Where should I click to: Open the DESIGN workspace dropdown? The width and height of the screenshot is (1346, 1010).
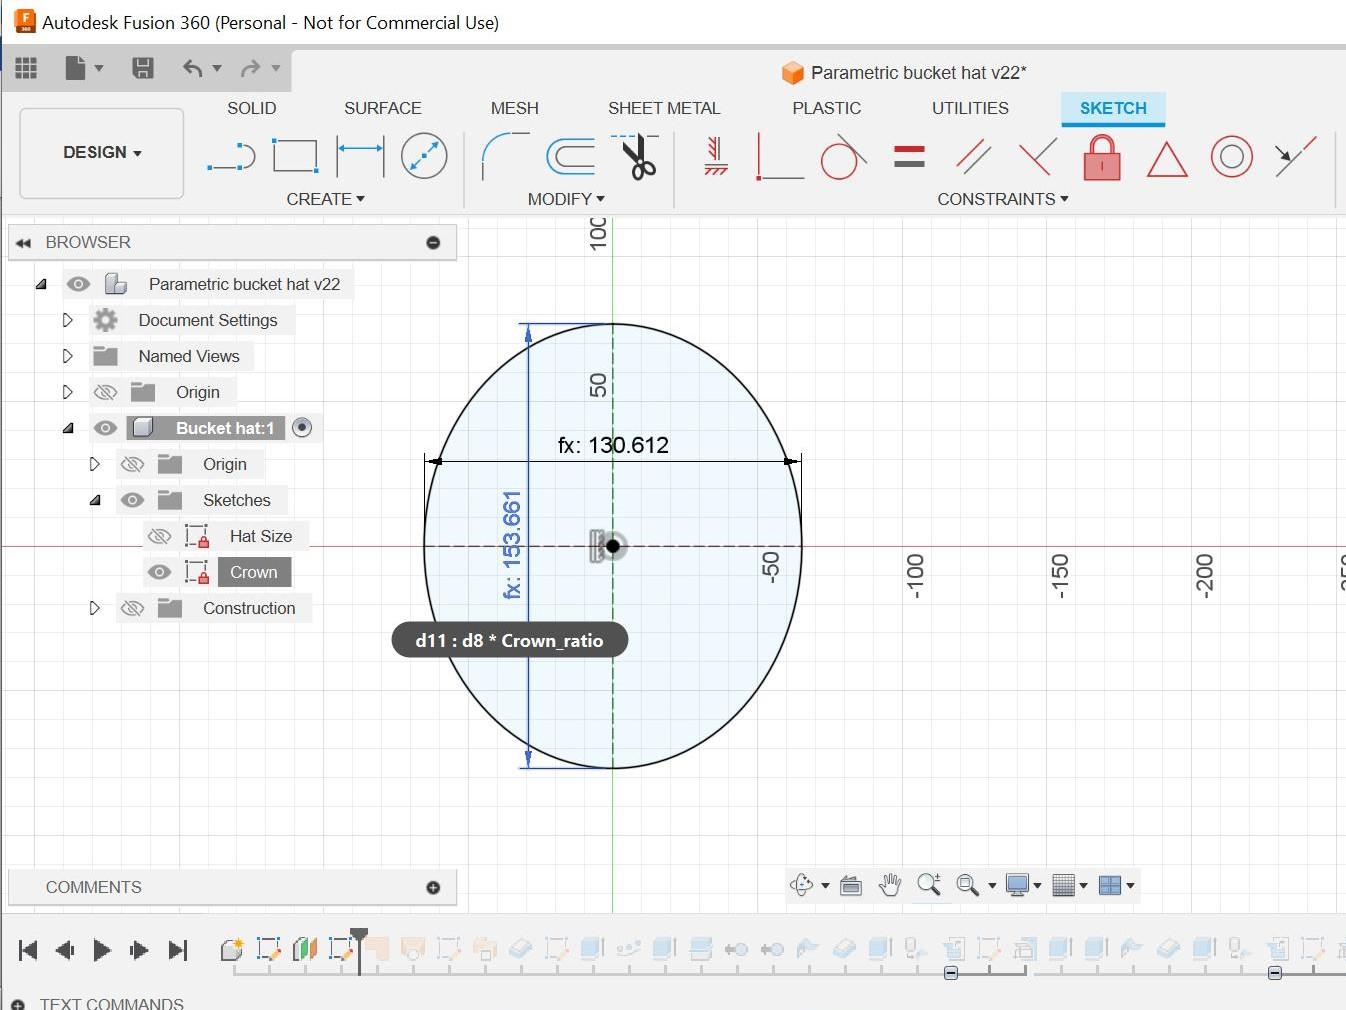(102, 153)
